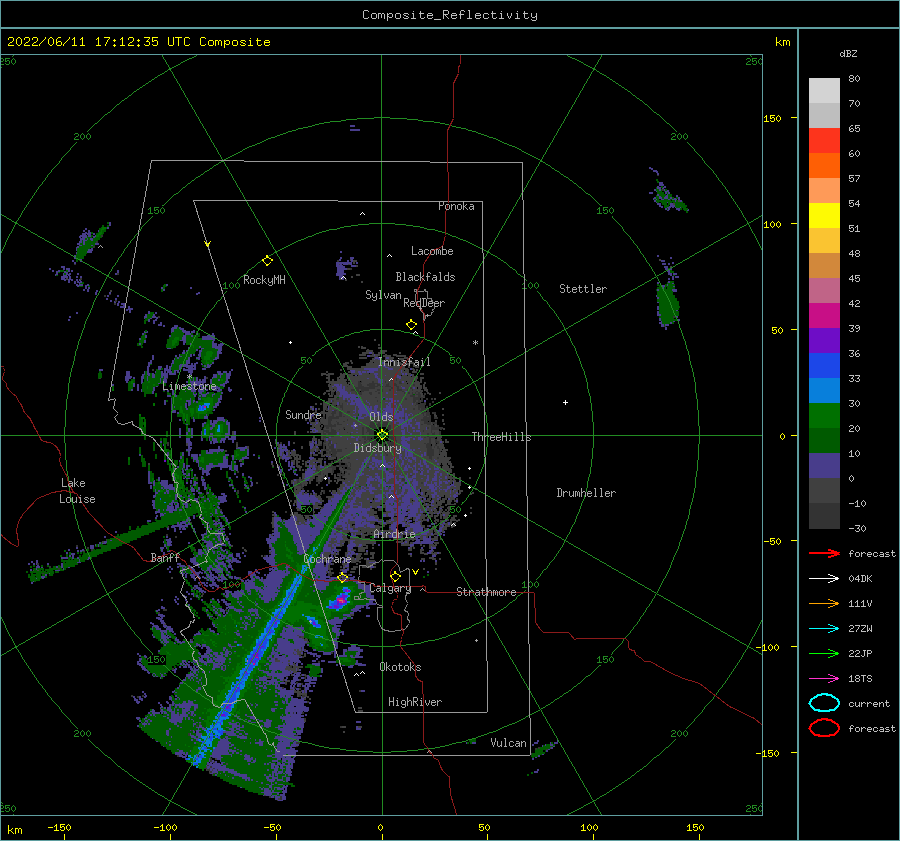
Task: Click the Sundre town label
Action: click(303, 414)
